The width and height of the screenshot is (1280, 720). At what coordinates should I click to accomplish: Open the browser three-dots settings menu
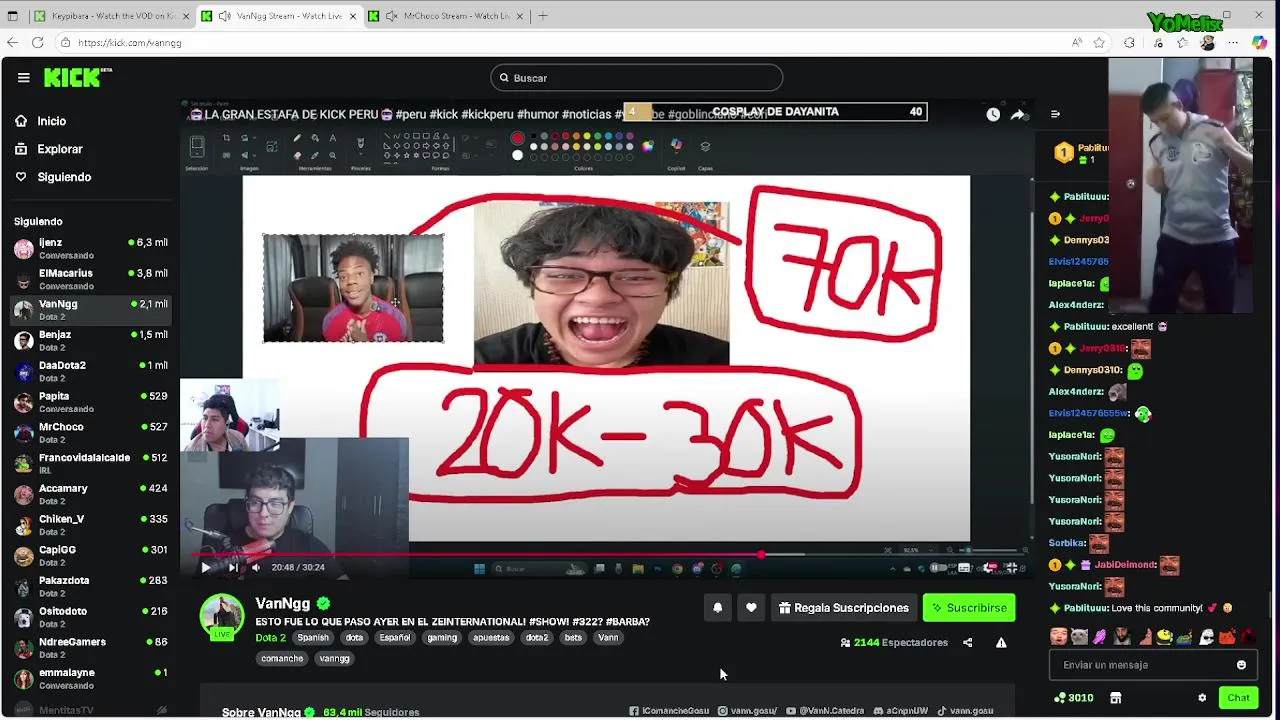tap(1233, 43)
